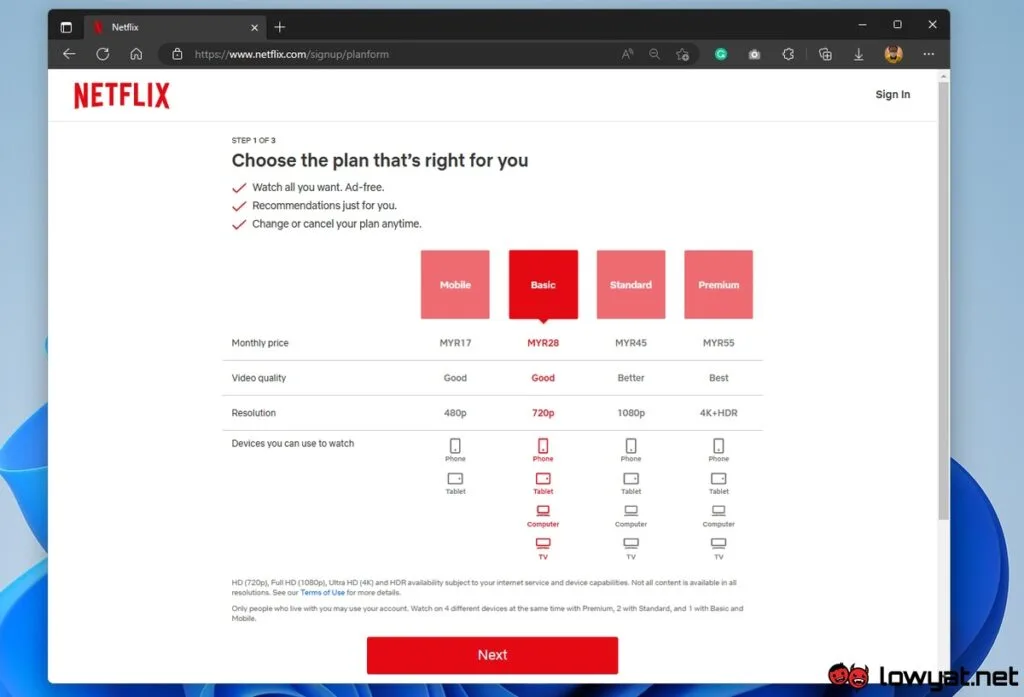Click the Computer icon under Standard plan
The height and width of the screenshot is (697, 1024).
click(631, 511)
